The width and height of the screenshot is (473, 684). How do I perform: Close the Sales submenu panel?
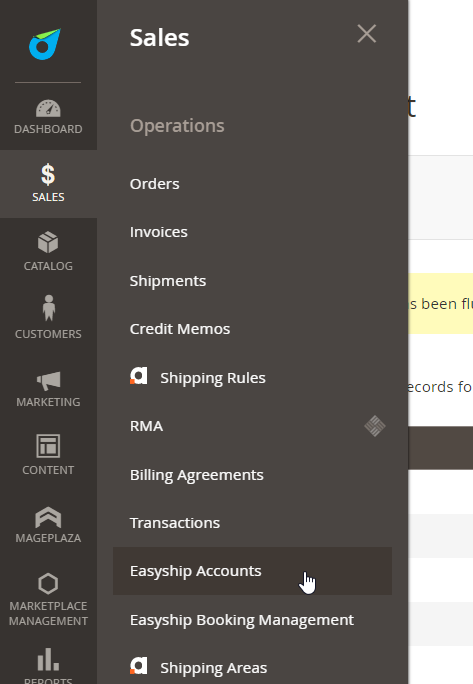[x=367, y=34]
